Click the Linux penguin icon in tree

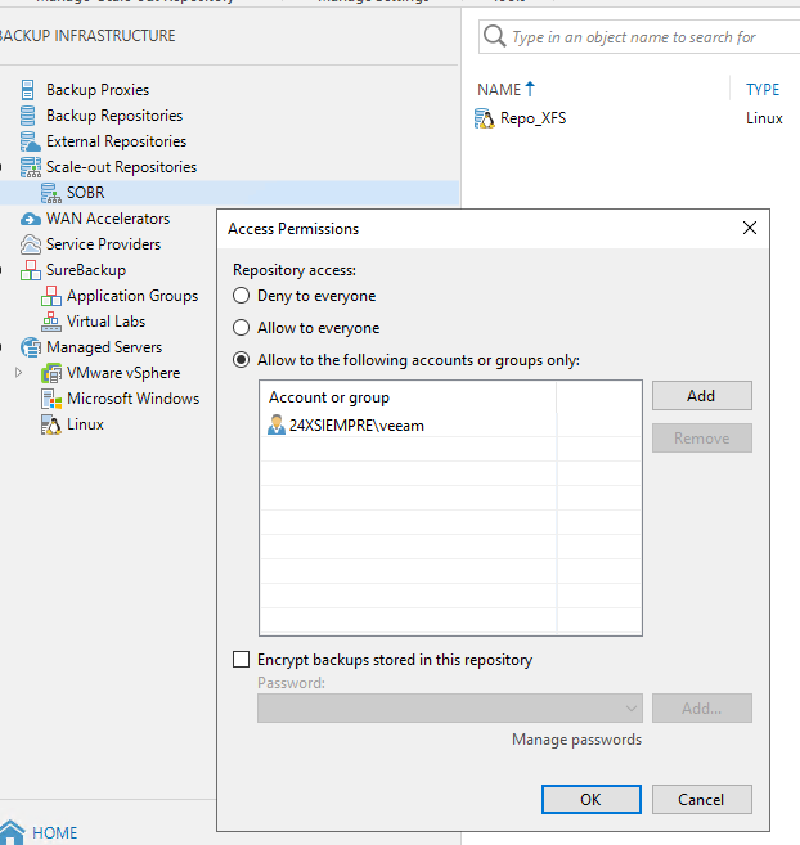click(x=51, y=425)
